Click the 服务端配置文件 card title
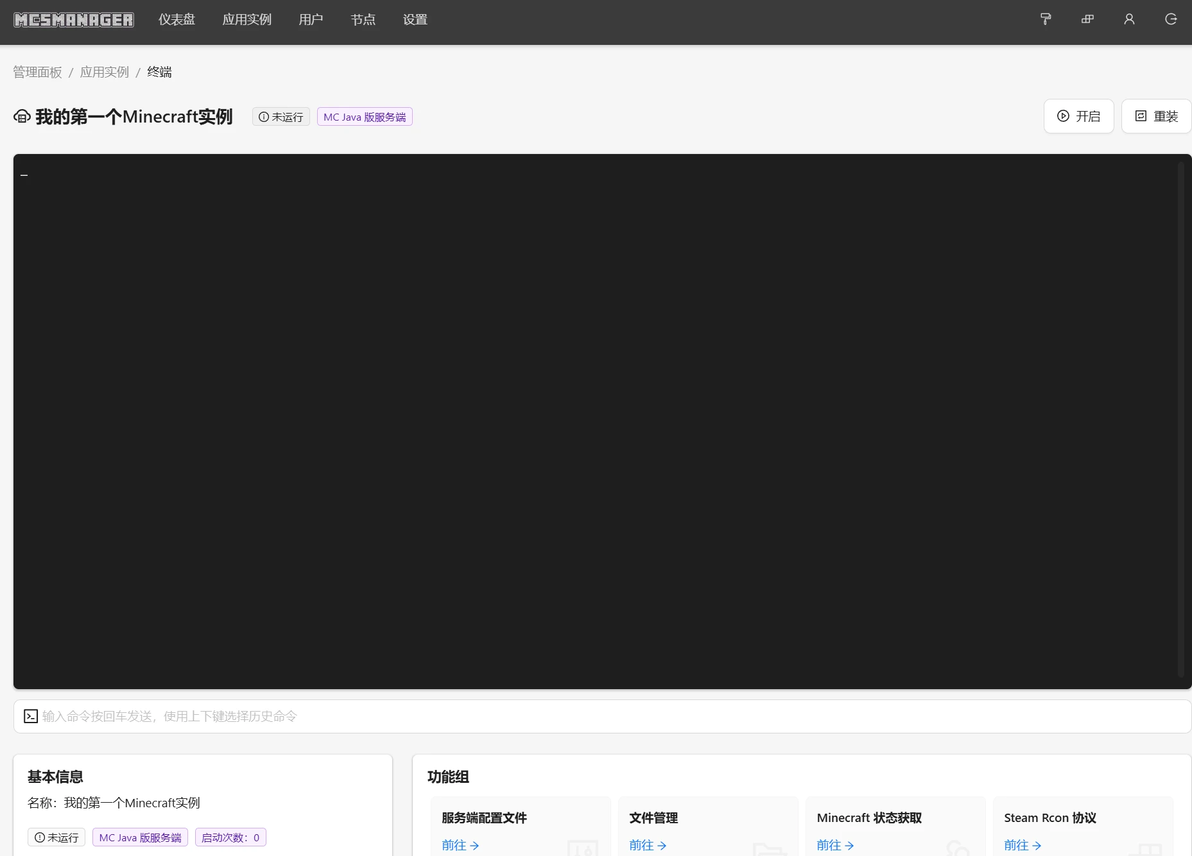 484,818
